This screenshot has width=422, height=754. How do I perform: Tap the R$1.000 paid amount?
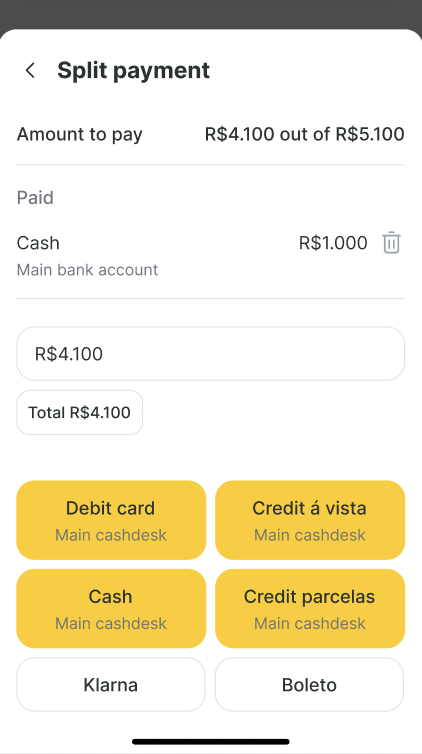[x=333, y=243]
